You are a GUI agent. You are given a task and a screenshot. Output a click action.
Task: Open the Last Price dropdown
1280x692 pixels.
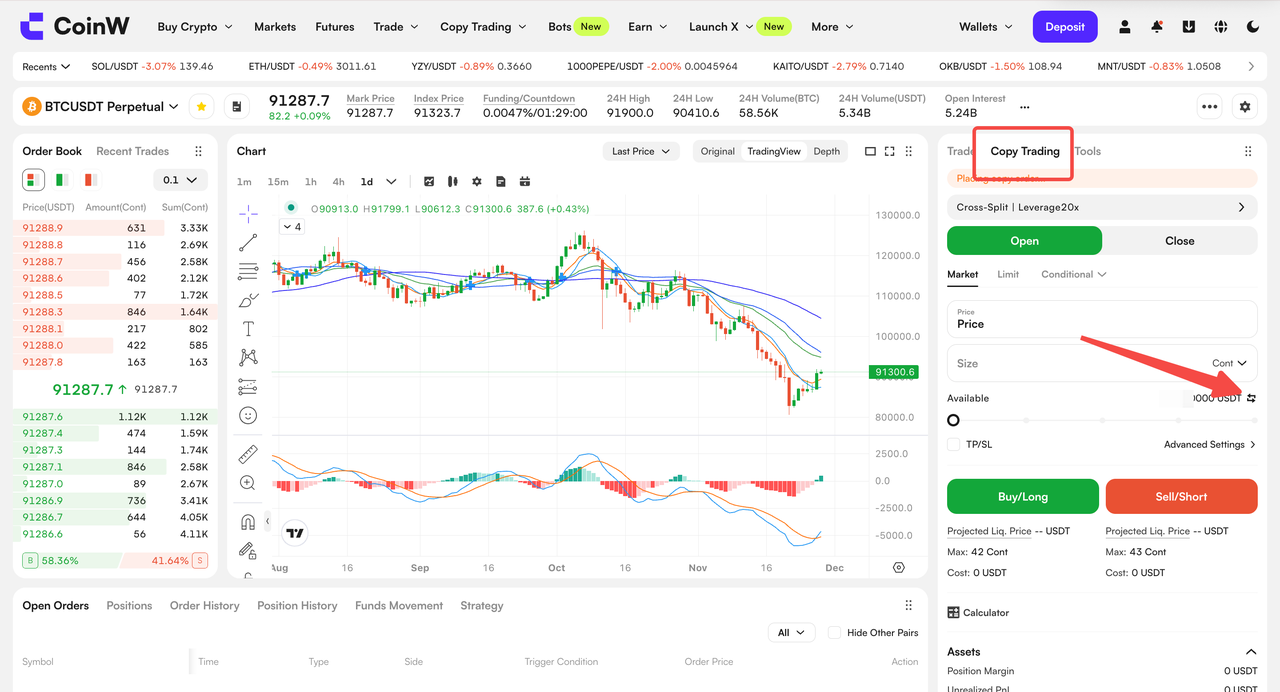[x=641, y=151]
